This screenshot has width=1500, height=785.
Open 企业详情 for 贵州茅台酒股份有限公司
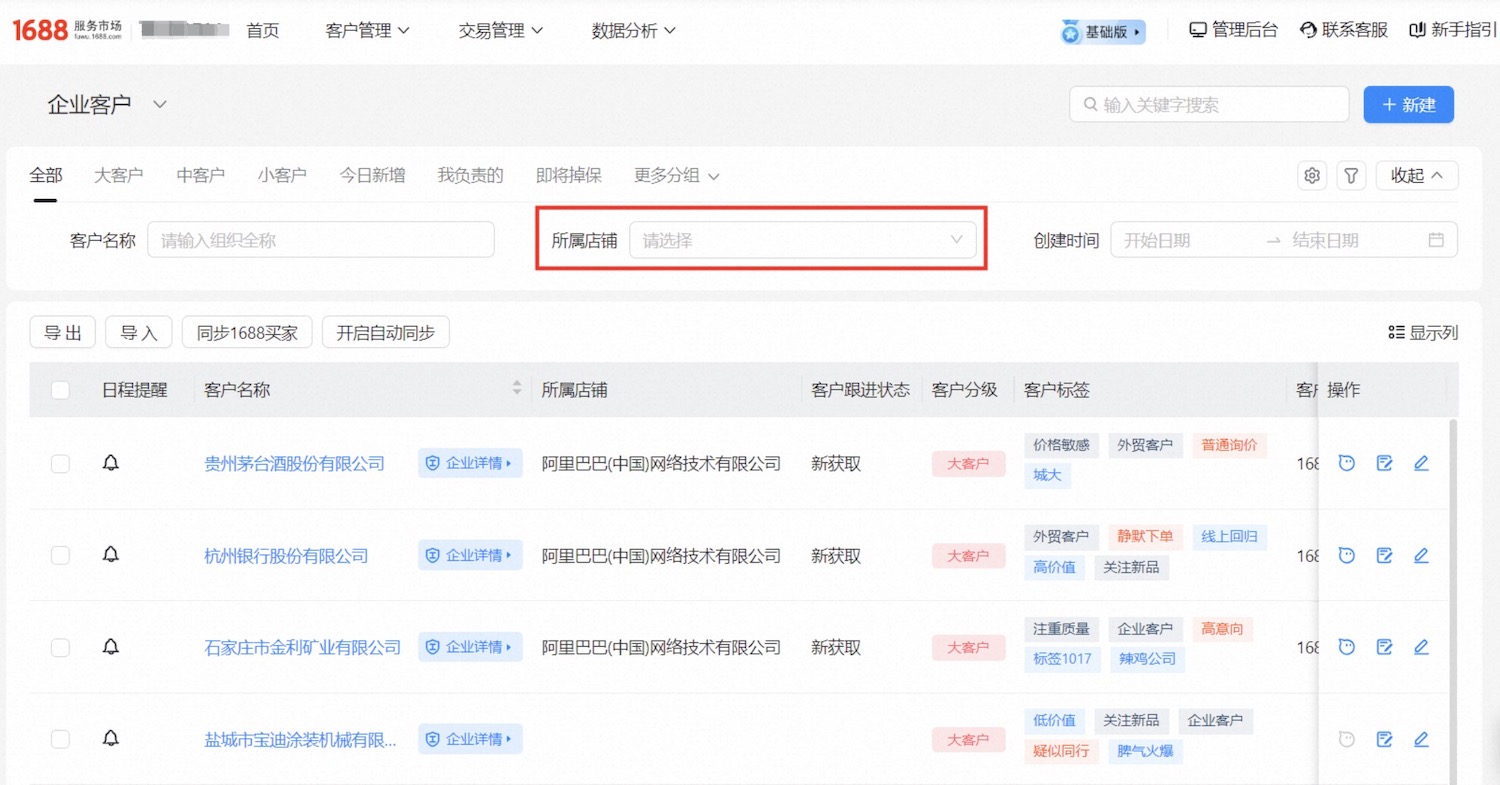(x=470, y=463)
